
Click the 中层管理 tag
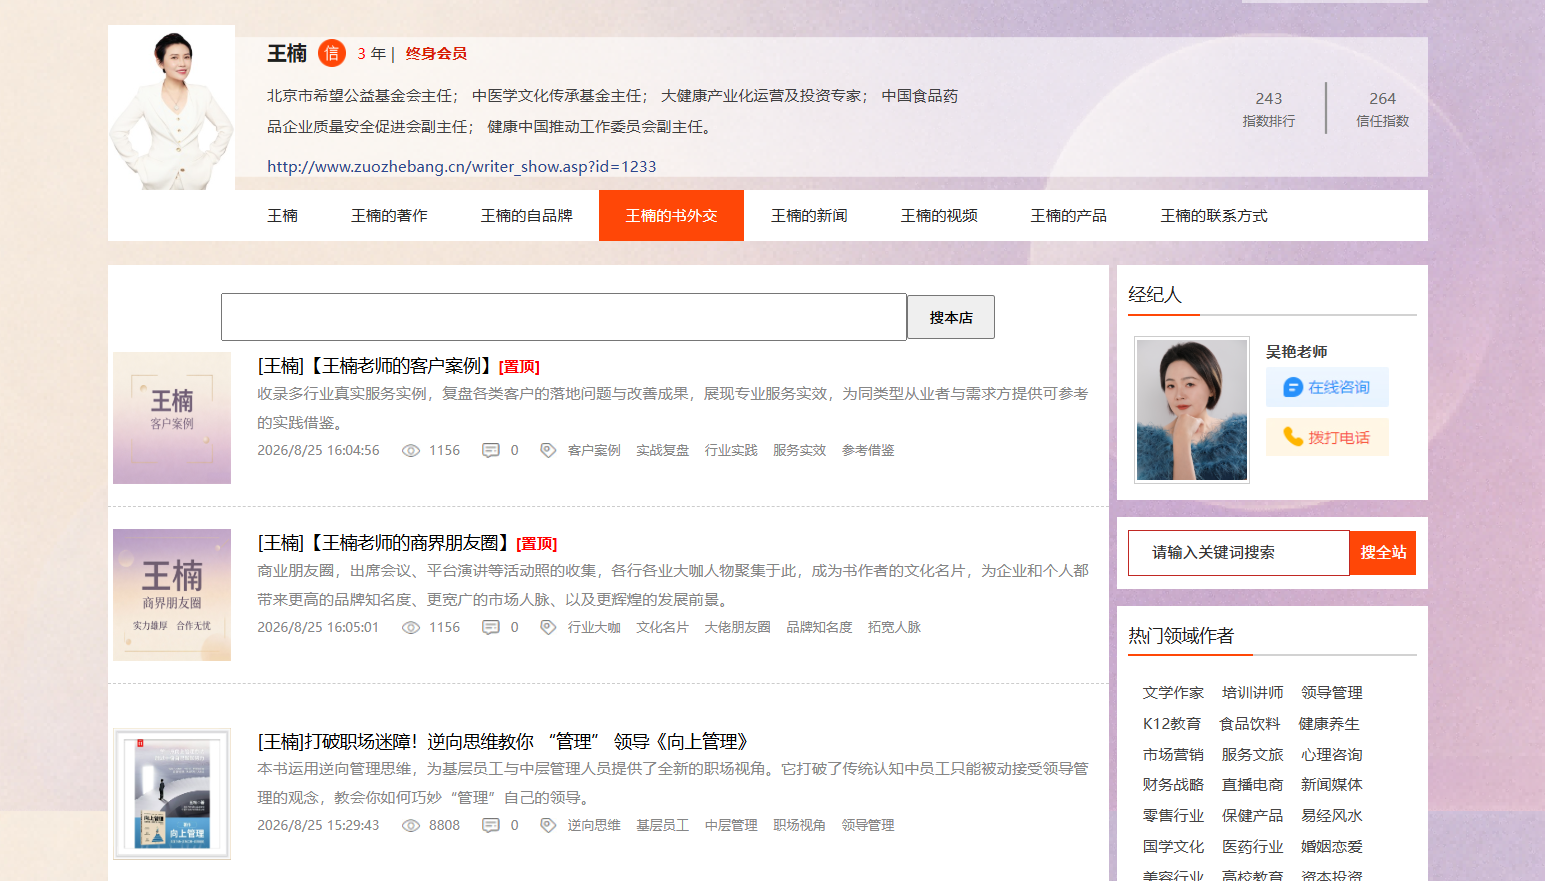click(731, 826)
